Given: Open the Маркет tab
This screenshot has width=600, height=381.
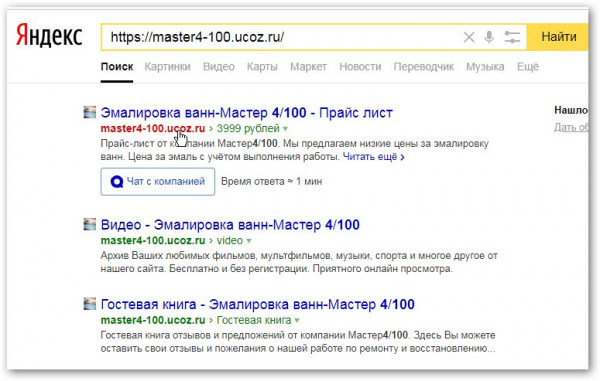Looking at the screenshot, I should (308, 67).
